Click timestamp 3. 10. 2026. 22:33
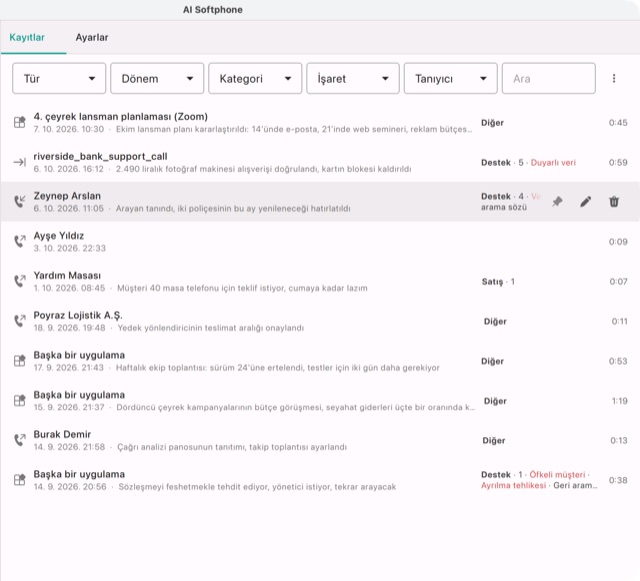Image resolution: width=640 pixels, height=581 pixels. [69, 248]
